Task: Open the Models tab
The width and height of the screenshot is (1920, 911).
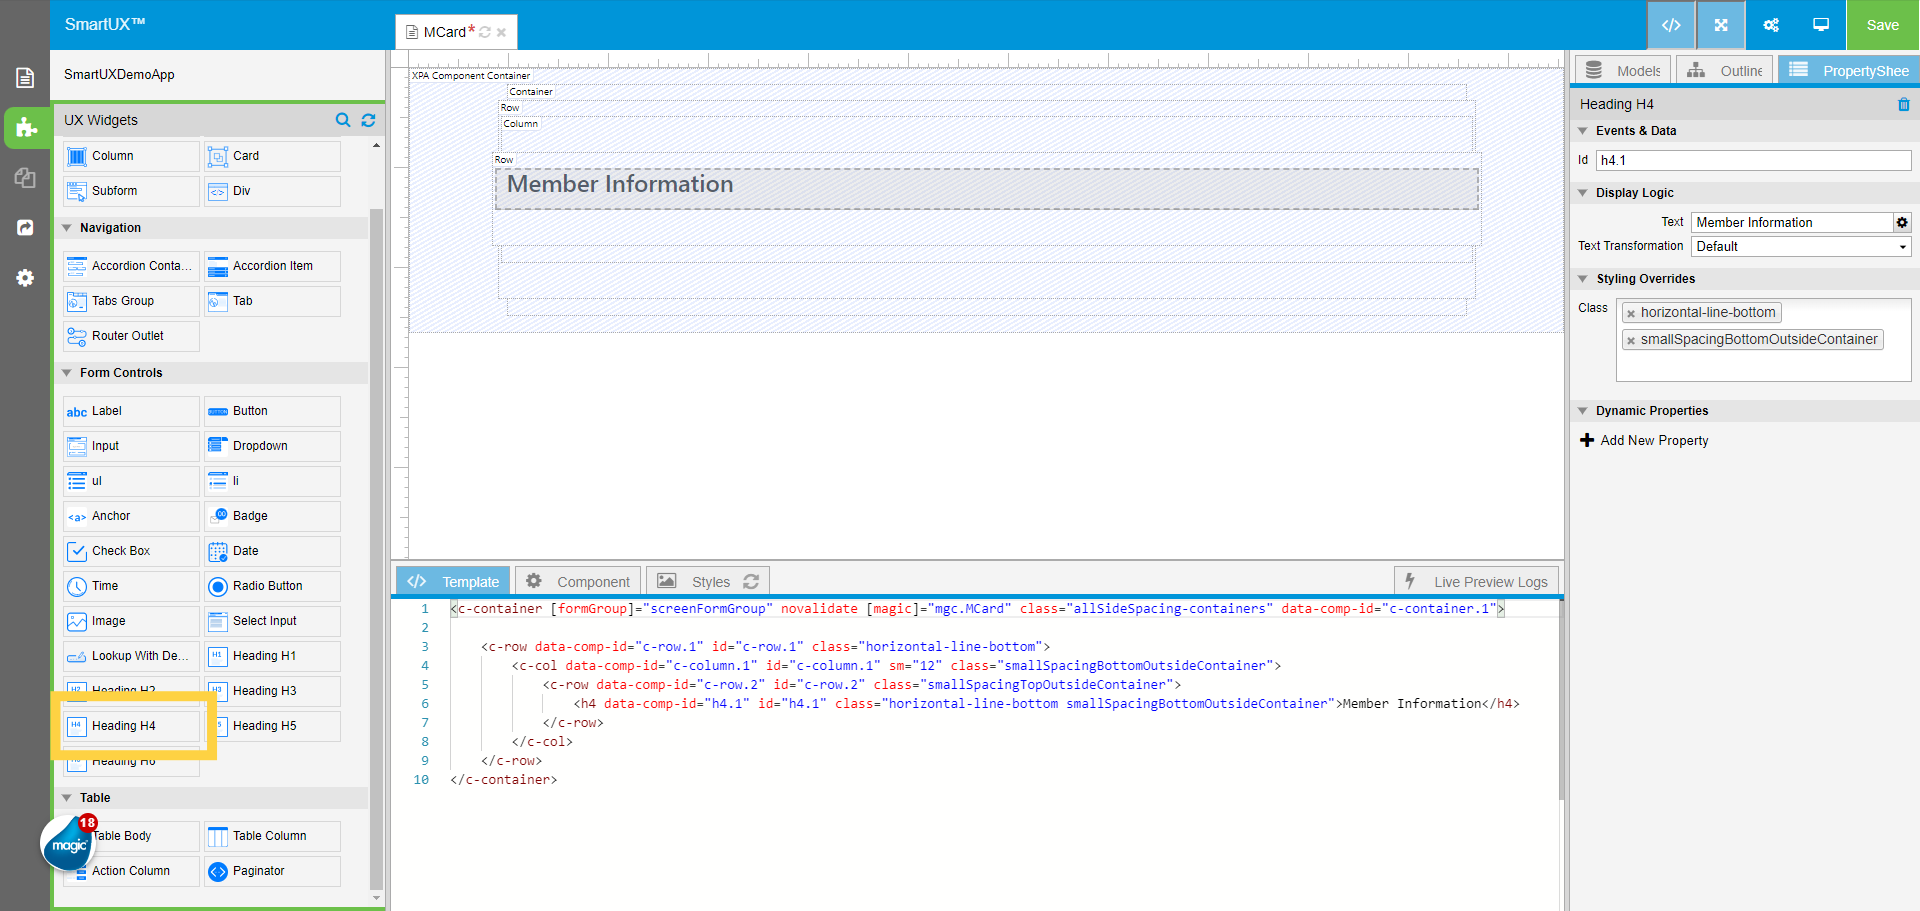Action: (x=1623, y=71)
